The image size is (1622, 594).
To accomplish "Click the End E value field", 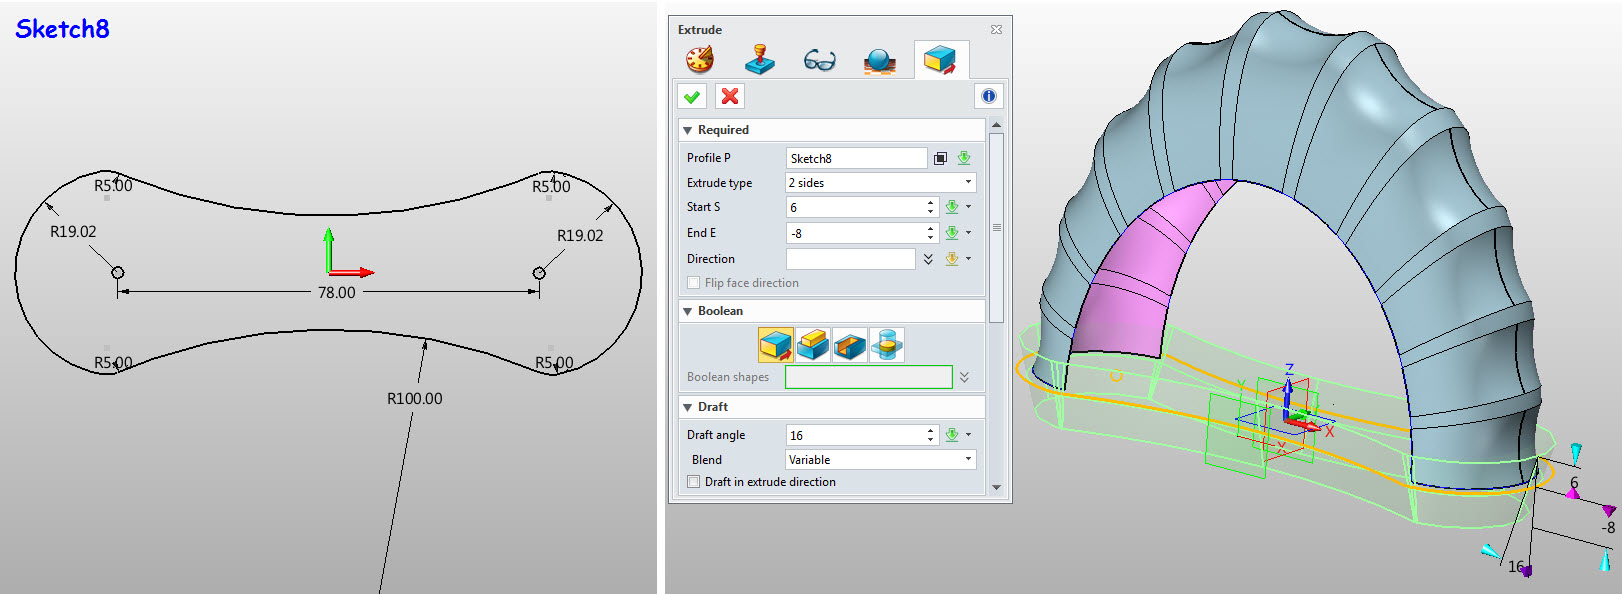I will [855, 233].
